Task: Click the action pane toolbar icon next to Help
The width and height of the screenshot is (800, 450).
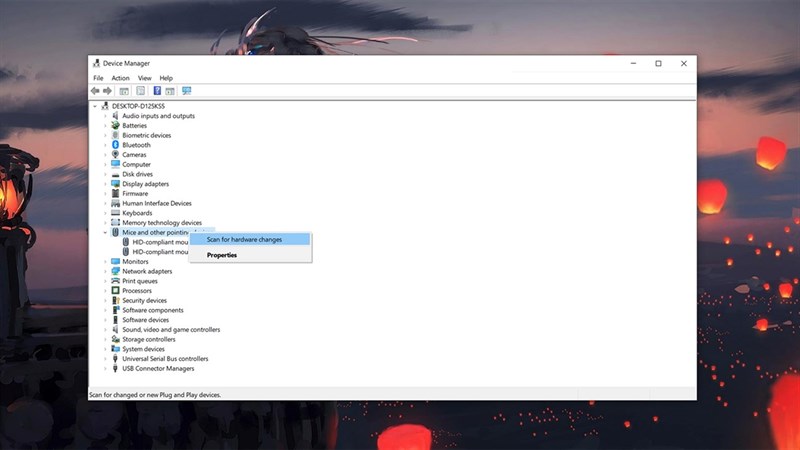Action: [170, 91]
